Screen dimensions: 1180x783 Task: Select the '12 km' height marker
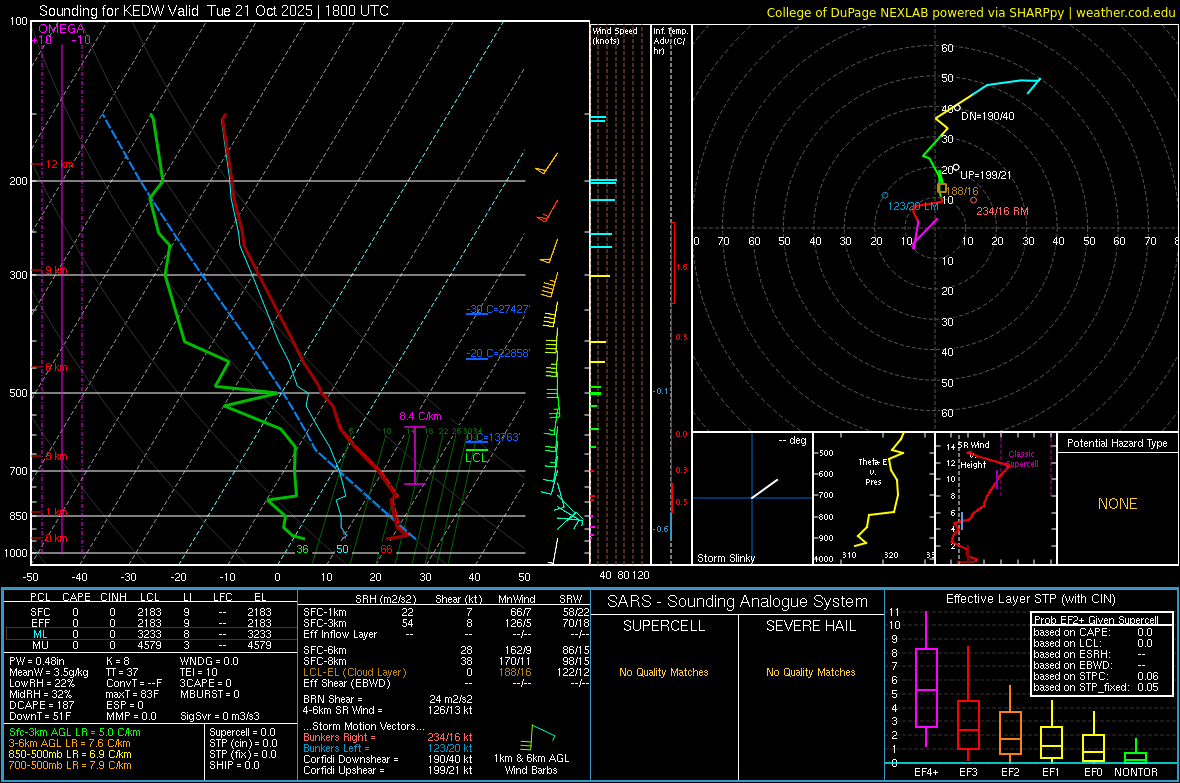pyautogui.click(x=59, y=164)
